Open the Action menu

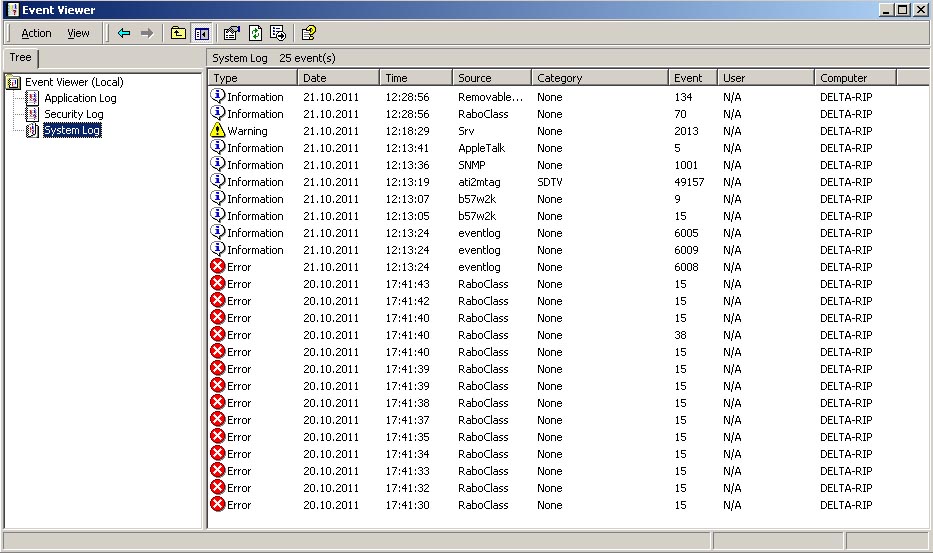coord(36,33)
